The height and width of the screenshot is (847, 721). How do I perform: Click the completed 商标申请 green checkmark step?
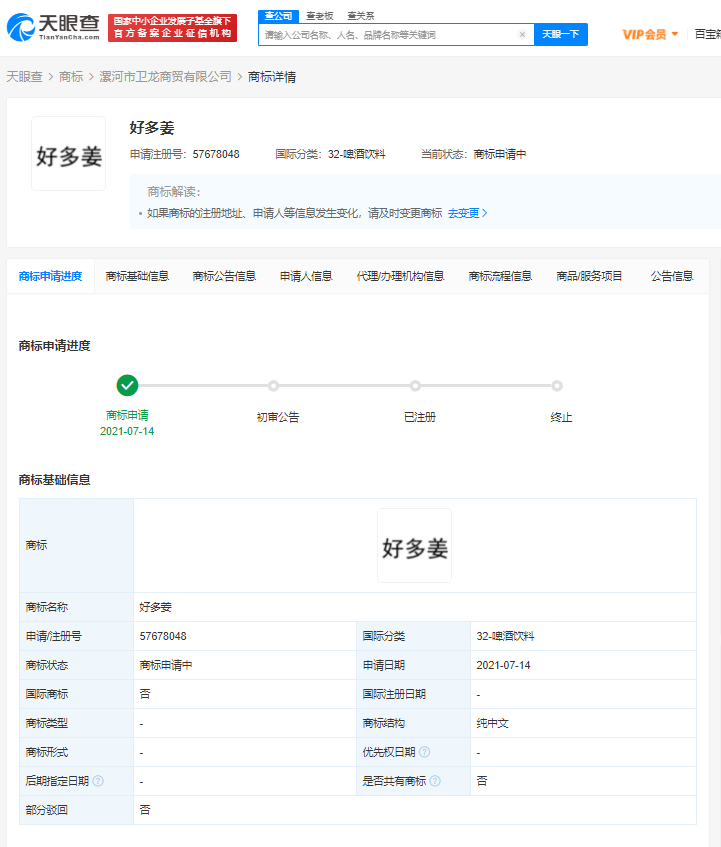pos(127,386)
